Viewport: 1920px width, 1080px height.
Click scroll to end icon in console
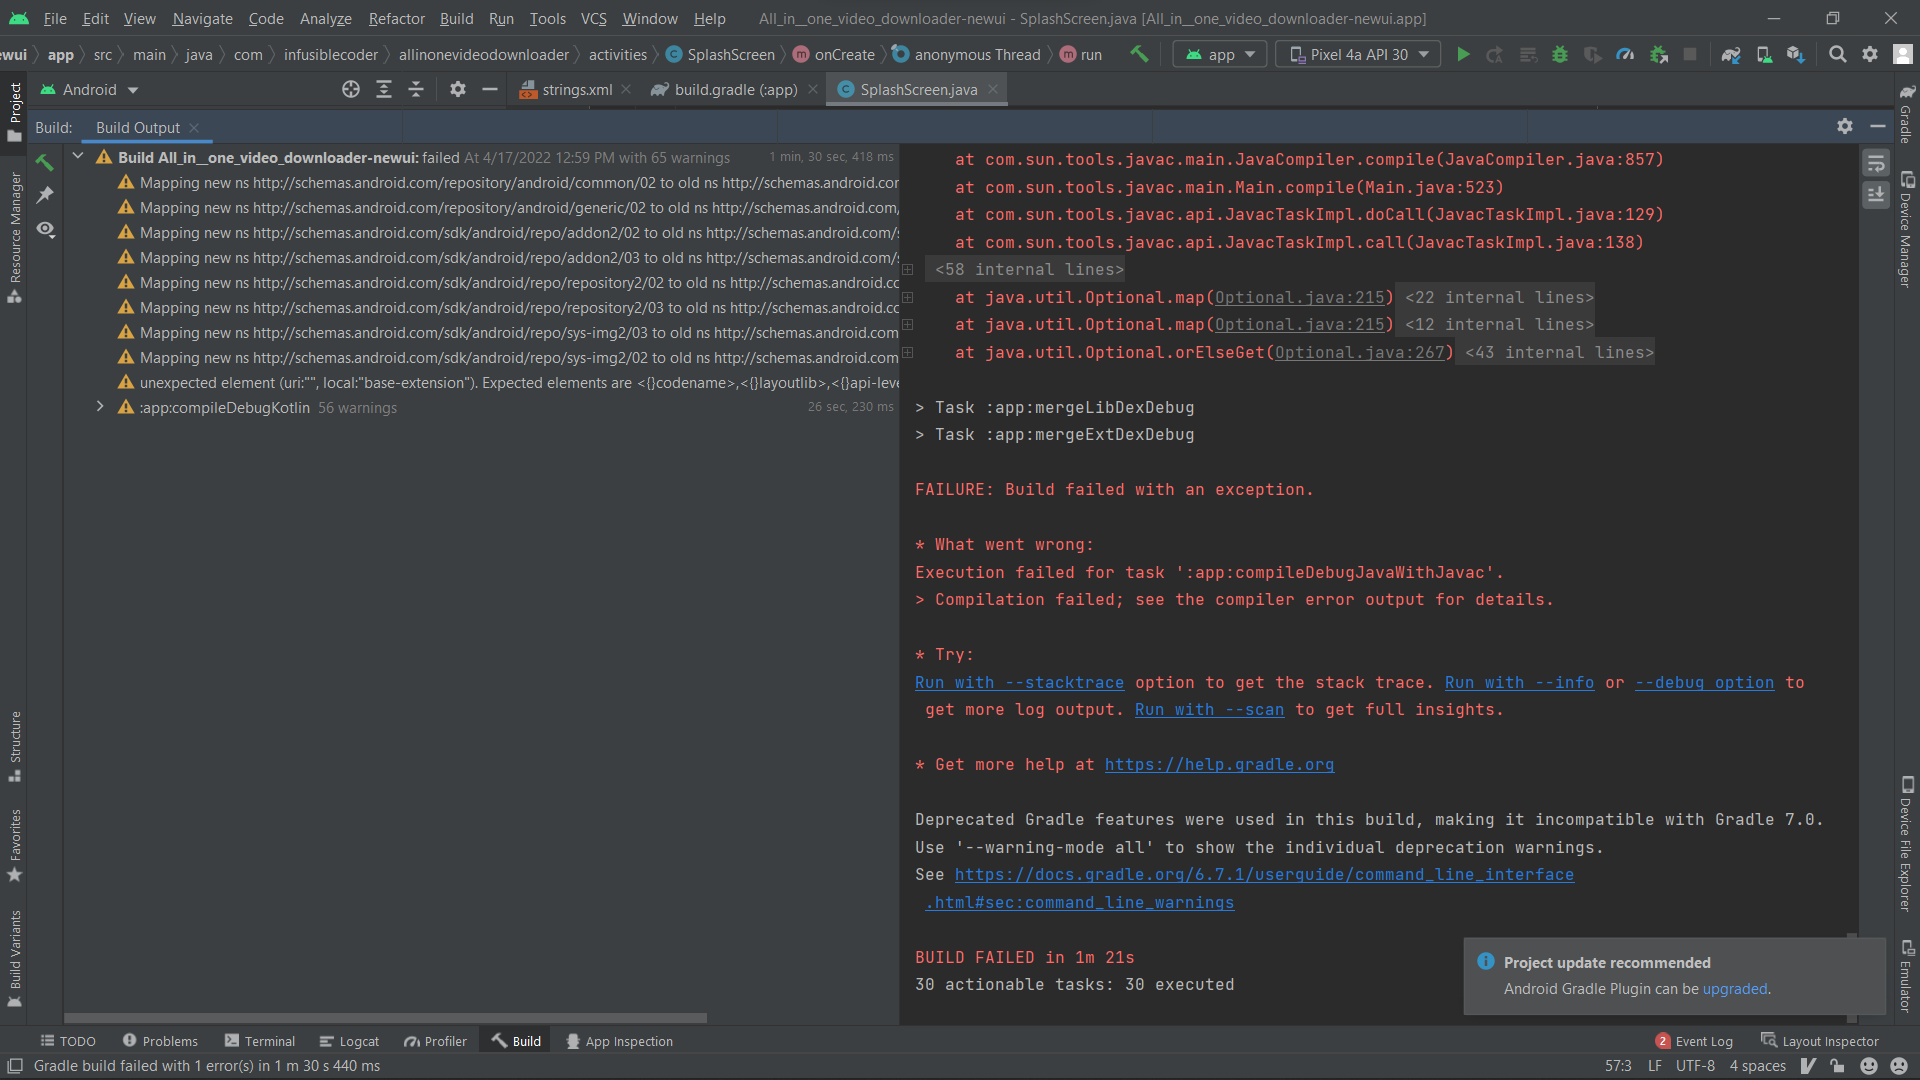(x=1876, y=194)
